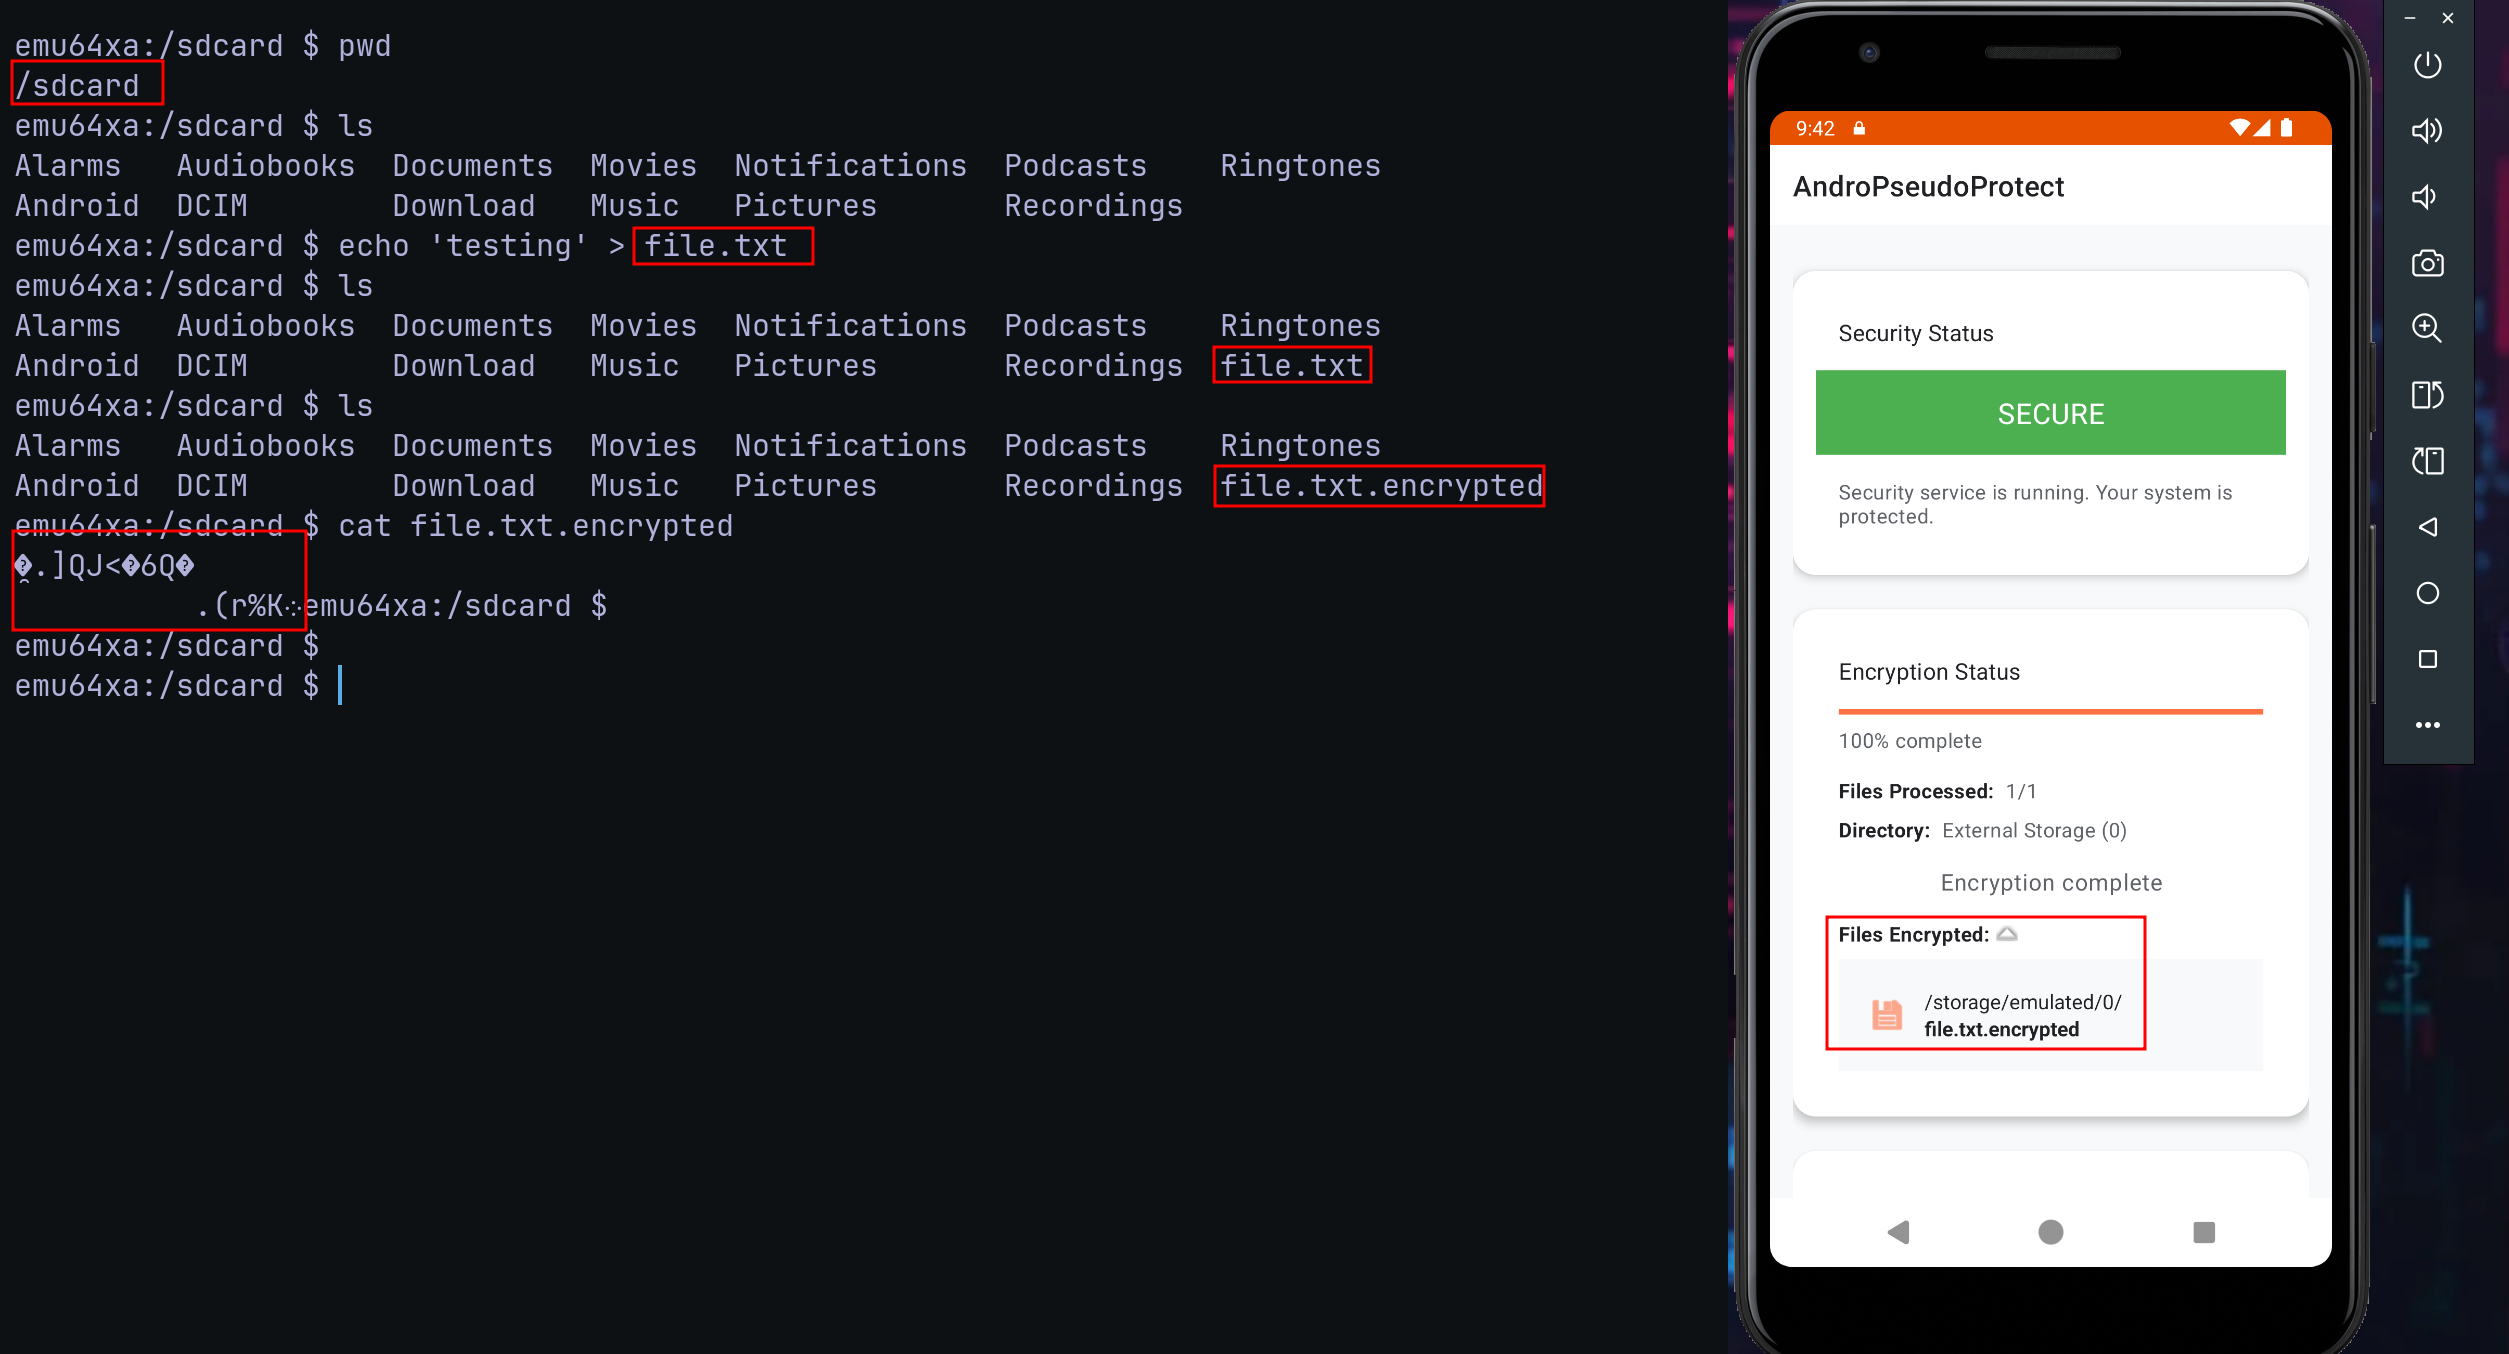Click the emulator sidebar back triangle icon
This screenshot has height=1354, width=2509.
[2427, 527]
